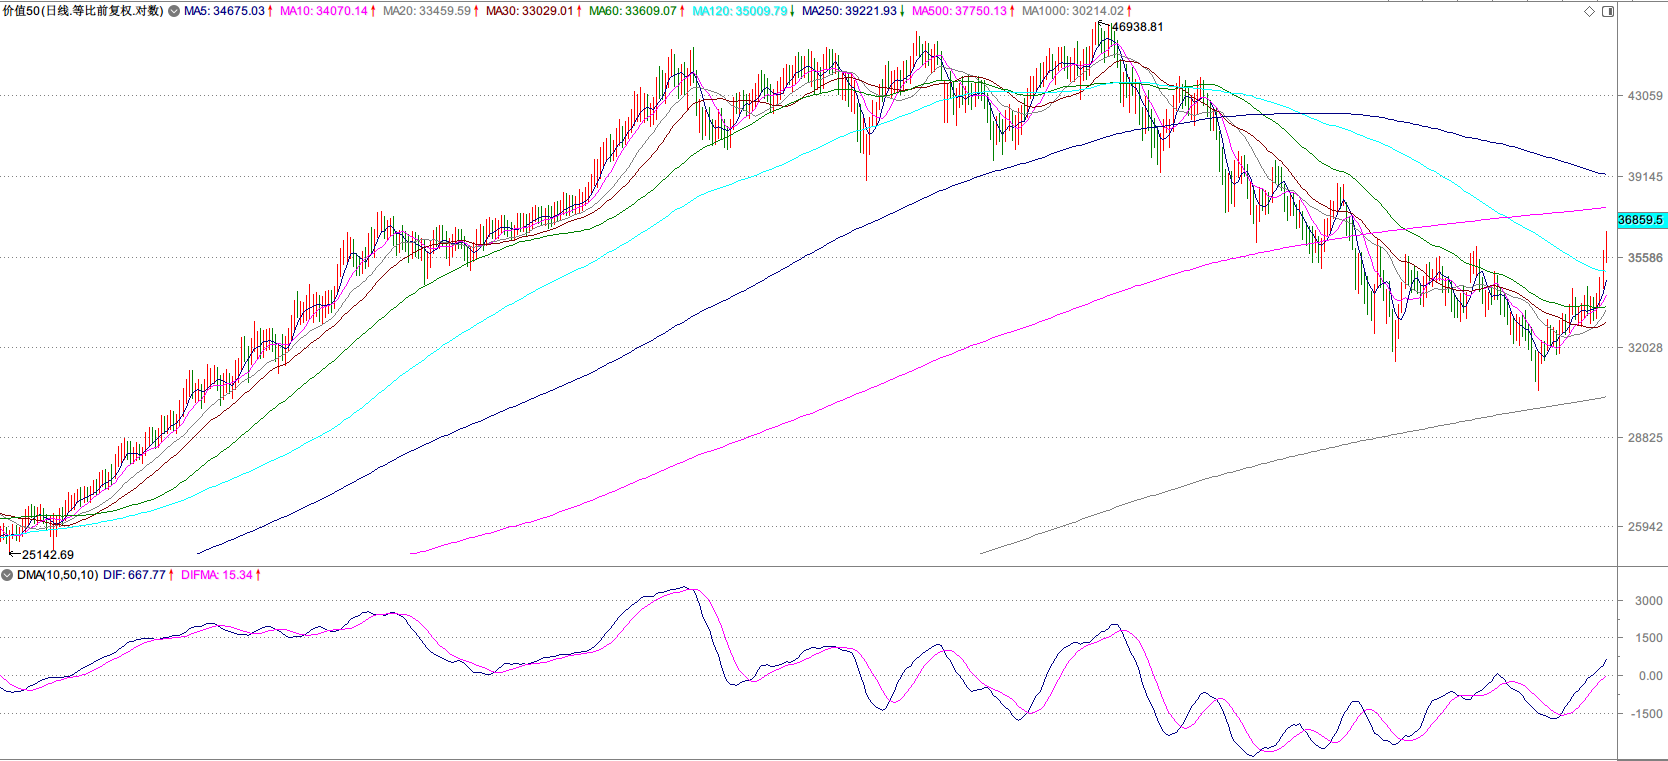Click the 0.00 DMA axis label
Screen dimensions: 1668x761
(x=1651, y=676)
